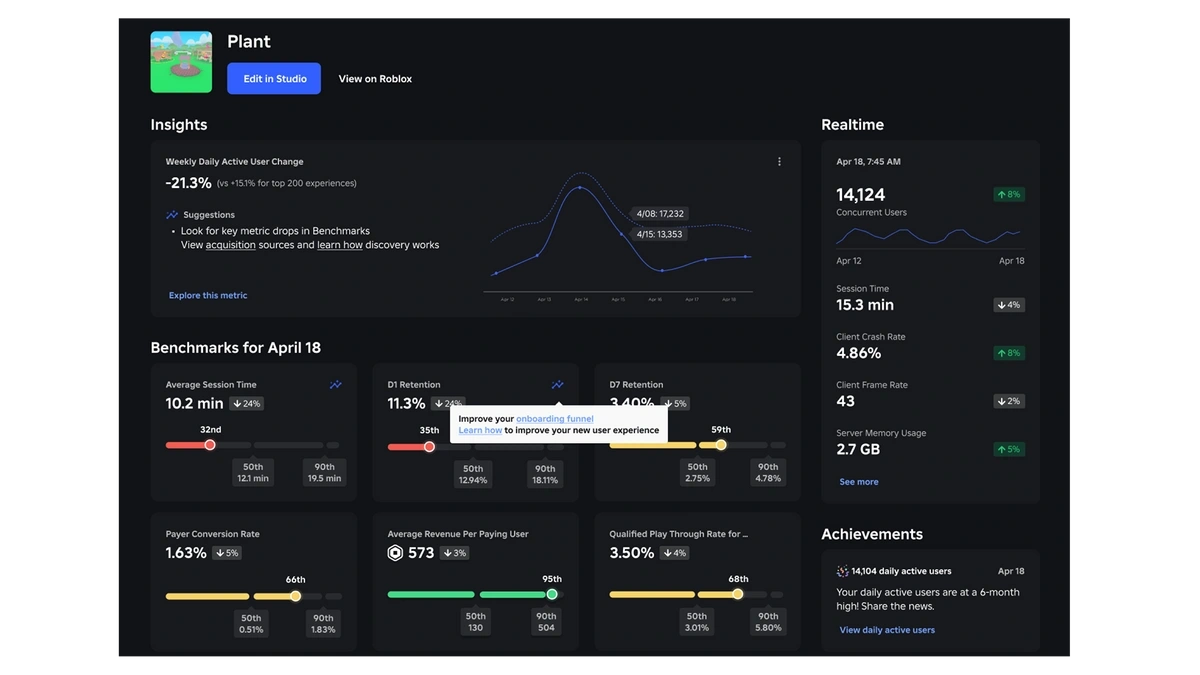Click the Robux icon beside 573
The image size is (1200, 675).
[395, 553]
